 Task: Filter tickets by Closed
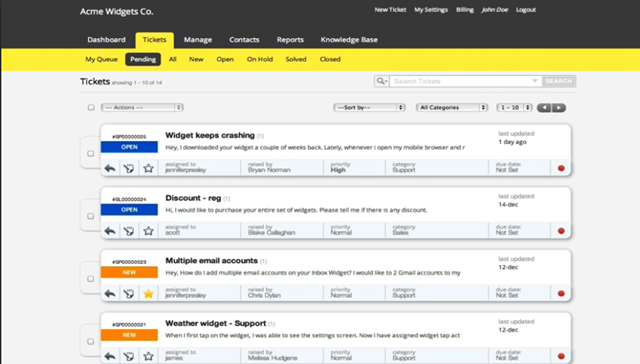[330, 59]
